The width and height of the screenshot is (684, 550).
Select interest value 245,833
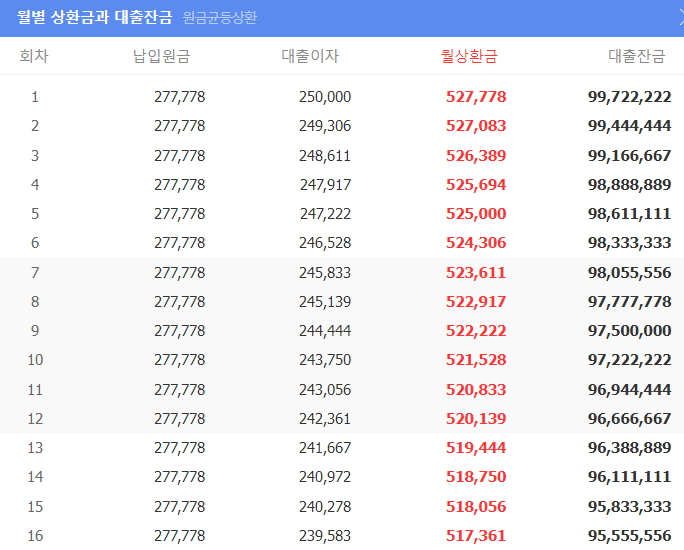coord(325,273)
